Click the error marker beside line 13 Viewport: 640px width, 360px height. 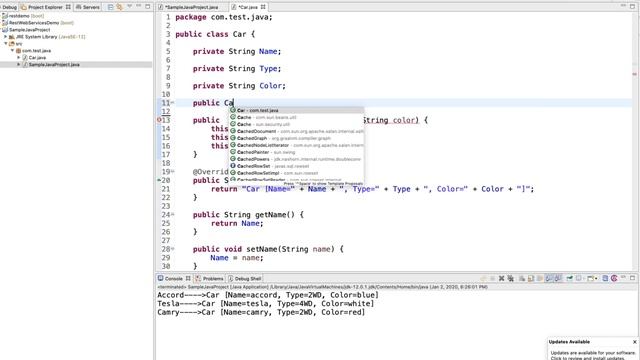coord(159,120)
